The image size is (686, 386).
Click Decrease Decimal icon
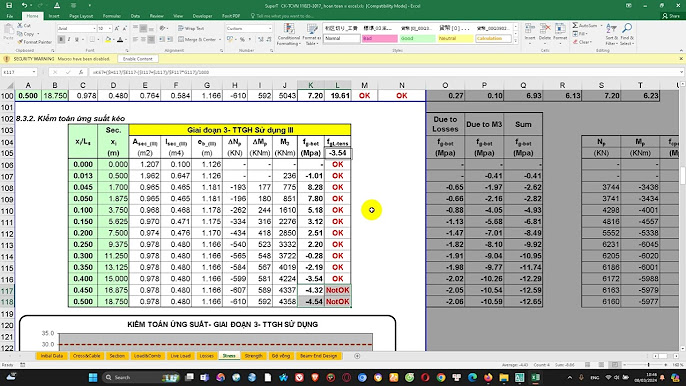tap(269, 39)
